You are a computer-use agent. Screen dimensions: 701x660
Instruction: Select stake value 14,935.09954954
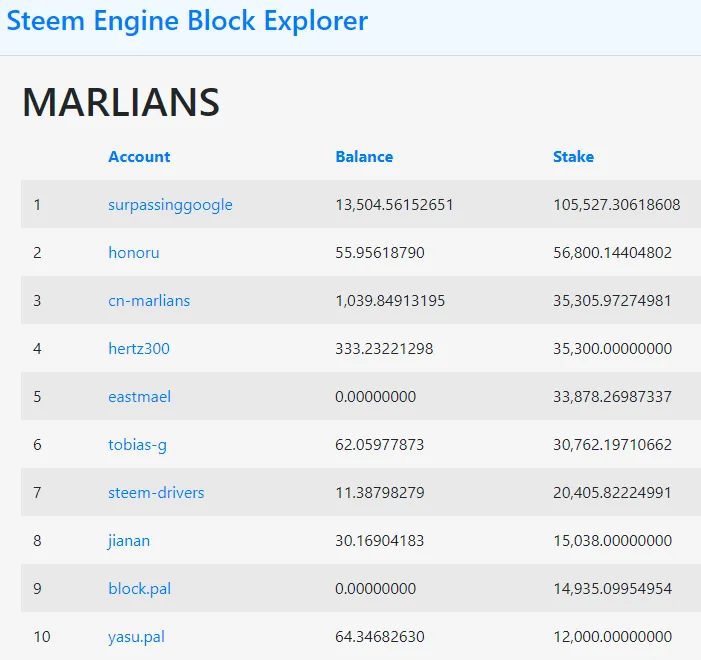coord(612,589)
